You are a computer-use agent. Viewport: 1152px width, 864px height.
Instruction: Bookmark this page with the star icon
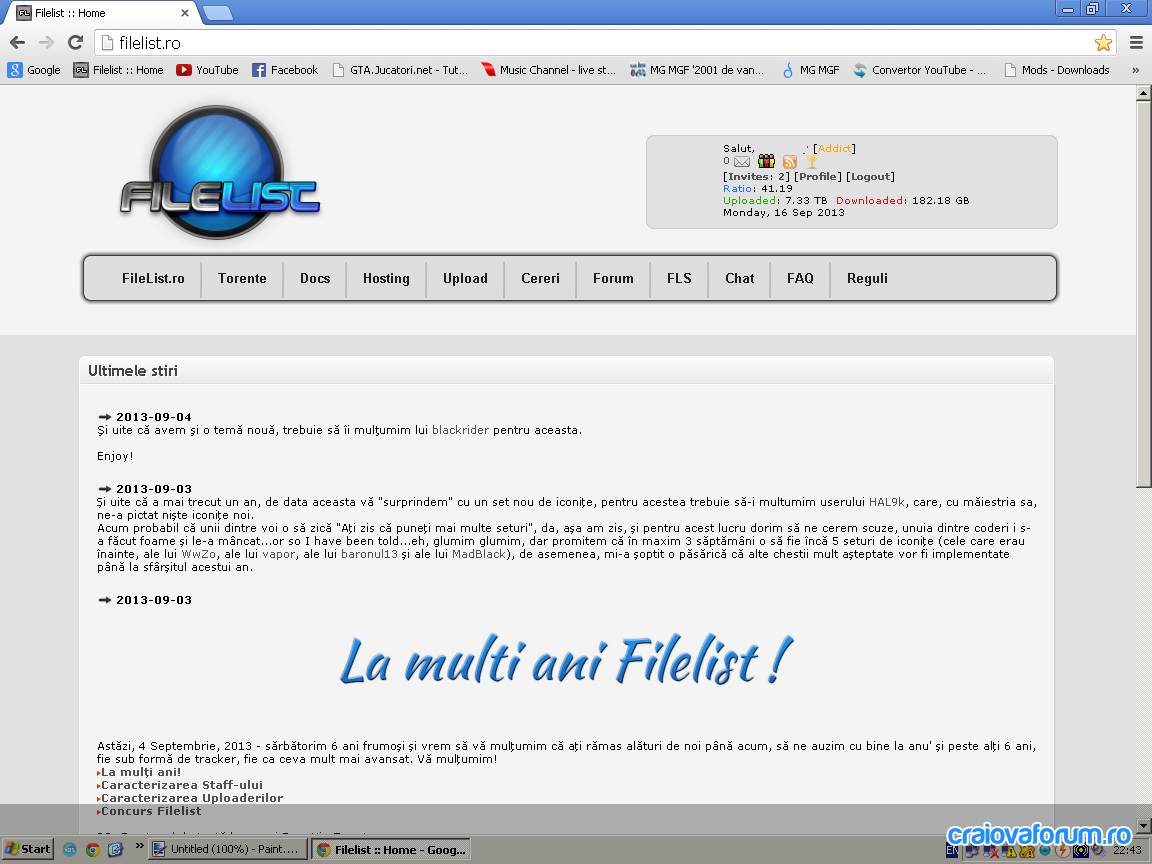click(1103, 43)
